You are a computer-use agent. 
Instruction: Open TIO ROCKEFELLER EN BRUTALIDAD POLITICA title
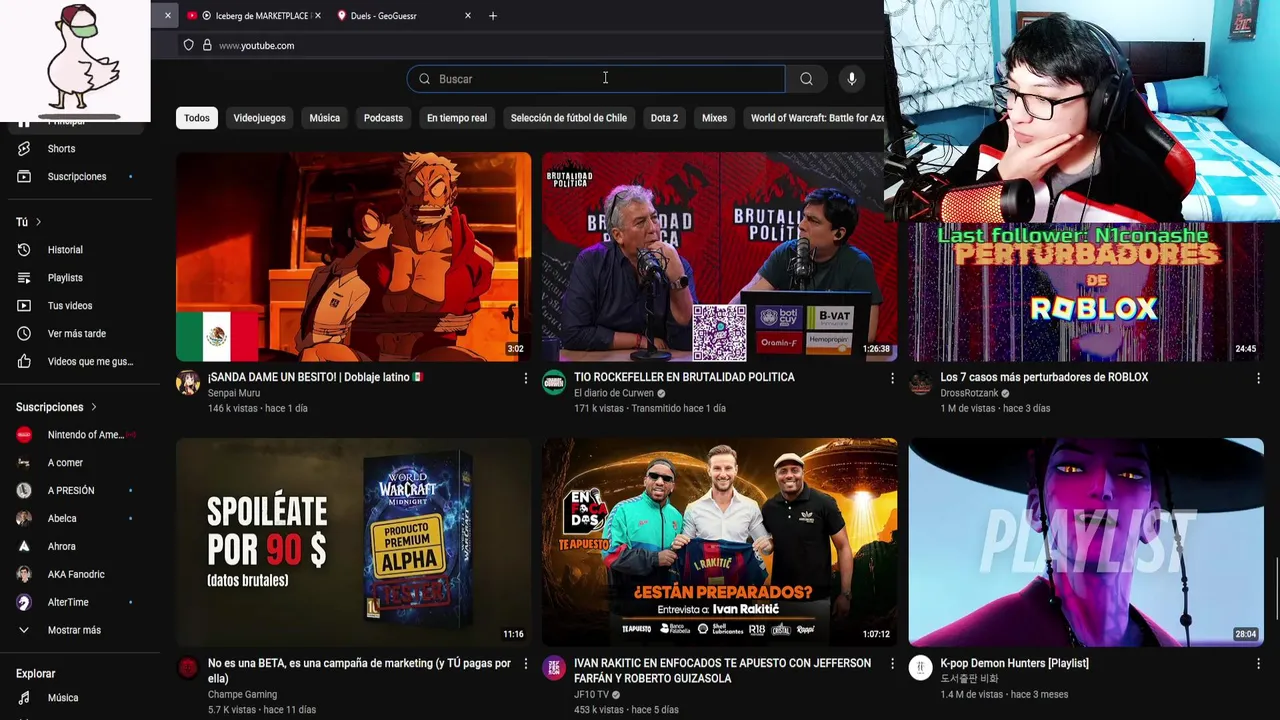point(684,377)
